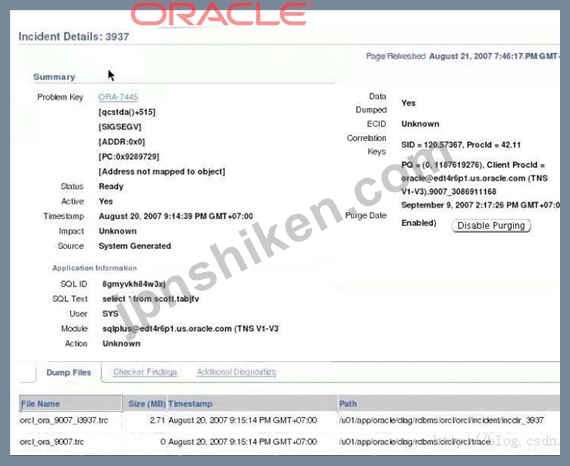
Task: Click the Application Information heading
Action: [95, 268]
